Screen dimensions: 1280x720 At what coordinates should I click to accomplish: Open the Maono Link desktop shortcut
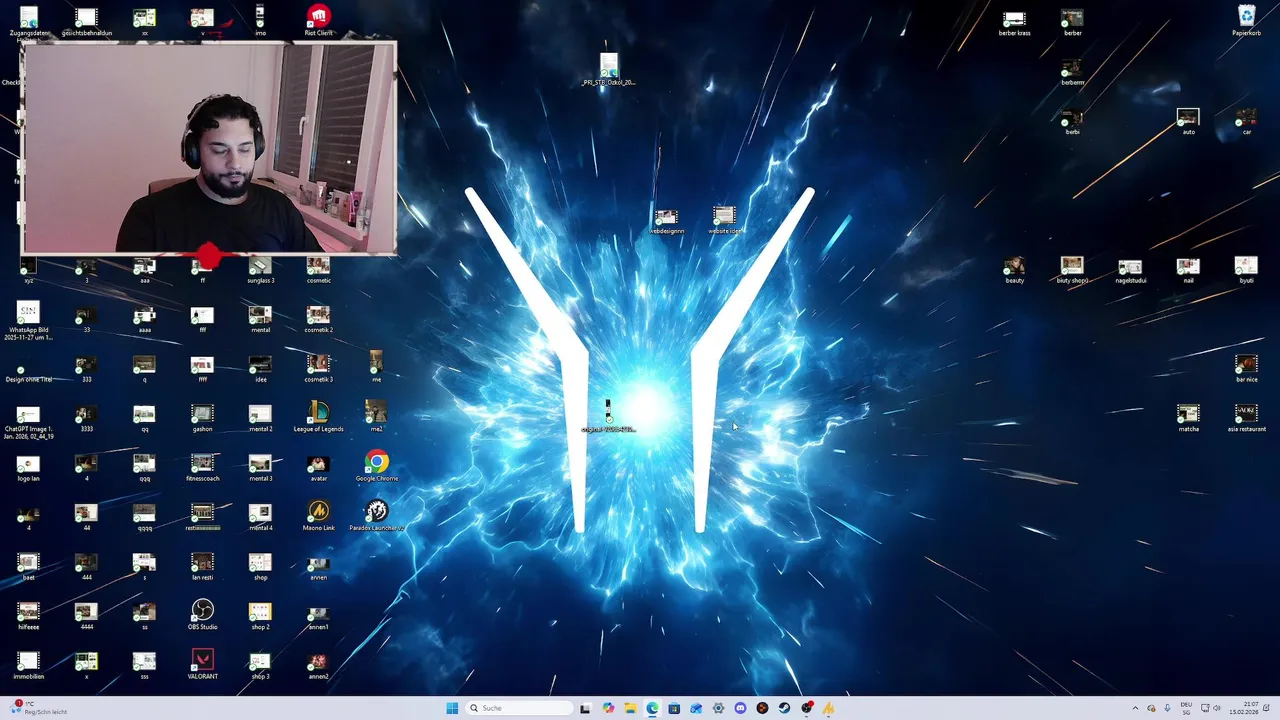point(318,515)
